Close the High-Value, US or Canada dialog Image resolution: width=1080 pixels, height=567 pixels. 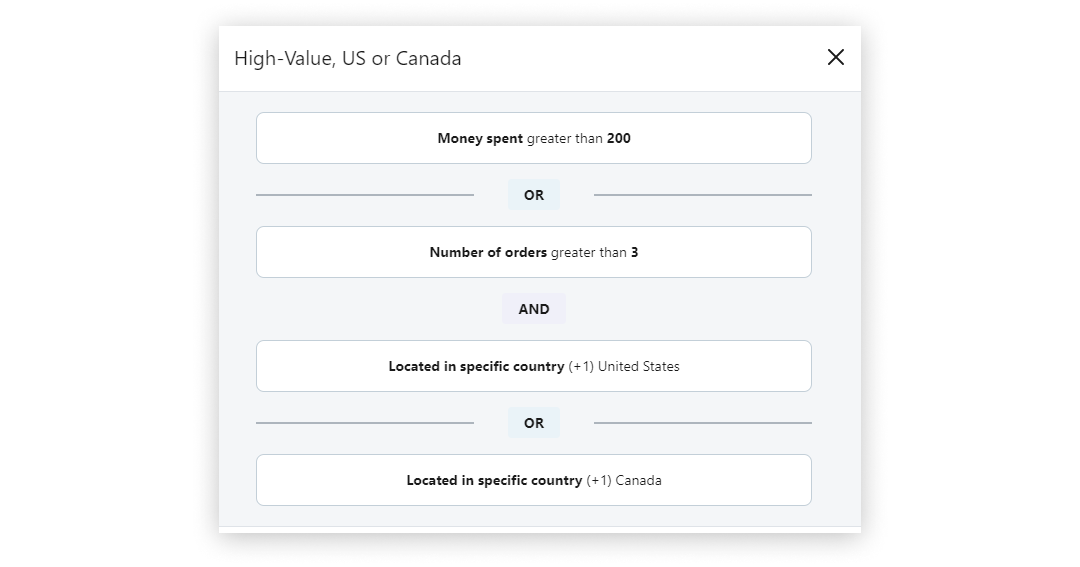point(836,57)
